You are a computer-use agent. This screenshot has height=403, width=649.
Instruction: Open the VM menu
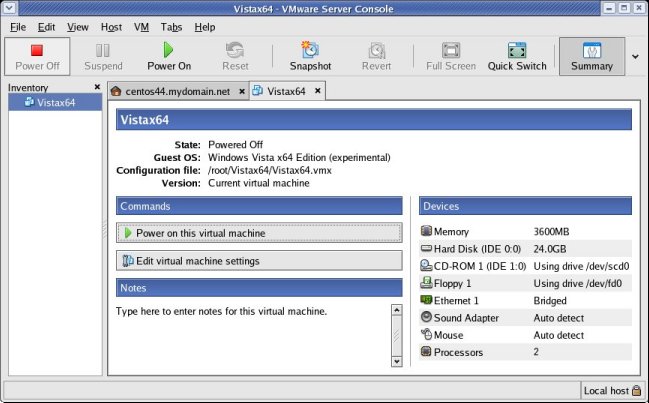(x=141, y=27)
